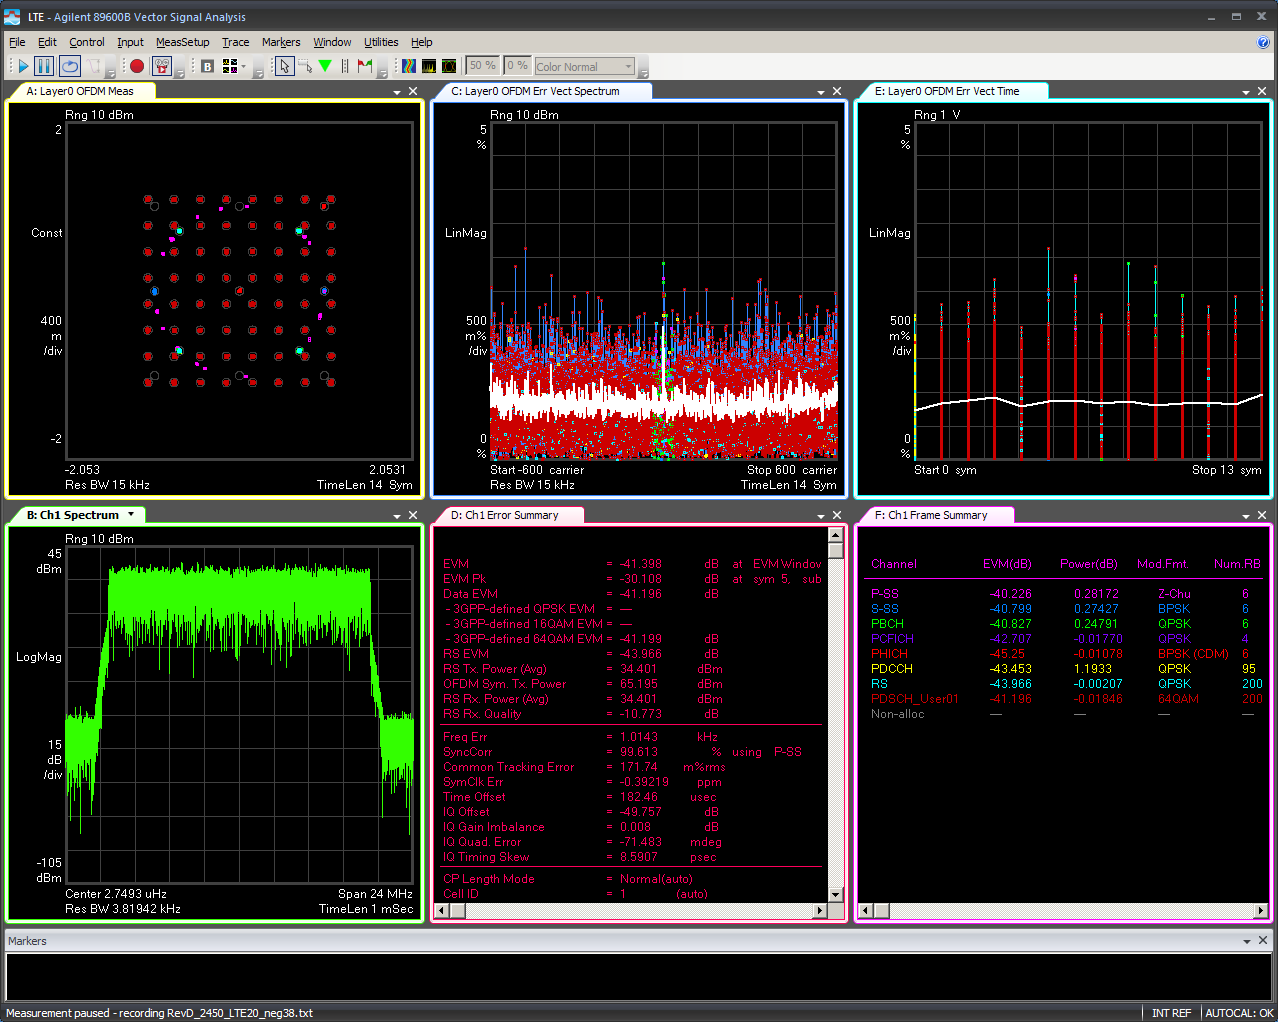Expand the B: Ch1 Spectrum tab dropdown arrow
Viewport: 1278px width, 1022px height.
(x=131, y=515)
